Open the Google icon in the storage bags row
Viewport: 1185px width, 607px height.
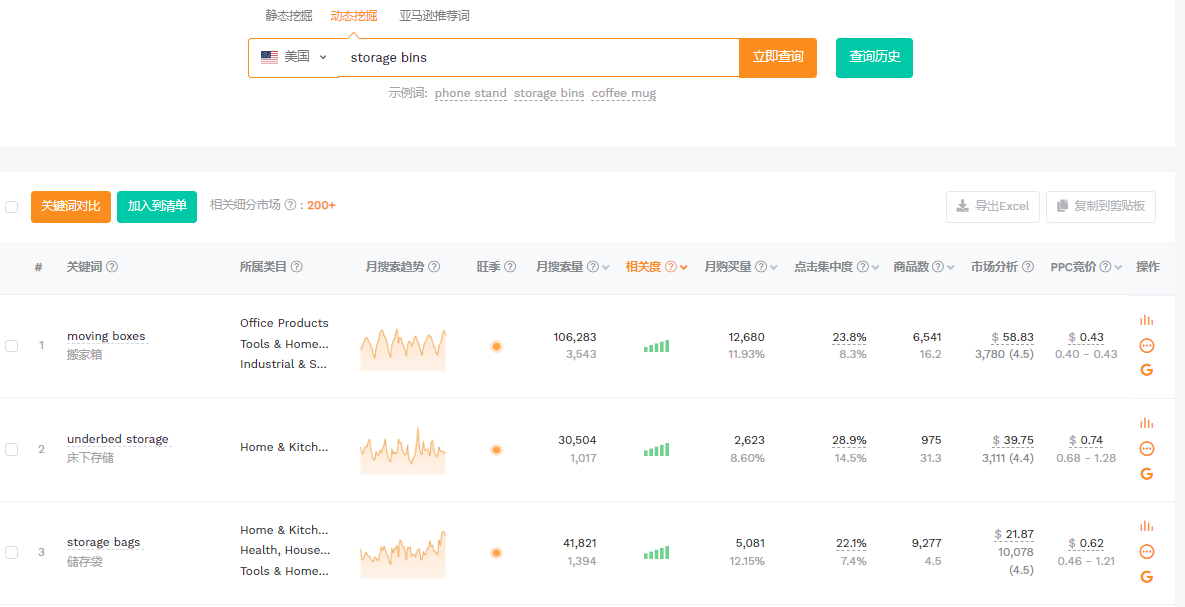pos(1146,577)
